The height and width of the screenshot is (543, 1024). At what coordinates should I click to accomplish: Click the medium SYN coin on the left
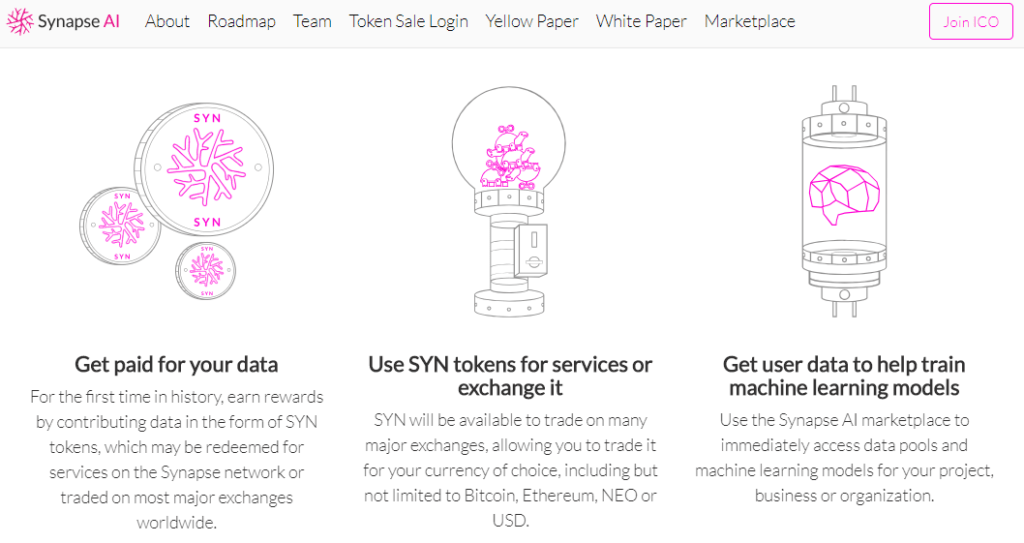pyautogui.click(x=120, y=225)
